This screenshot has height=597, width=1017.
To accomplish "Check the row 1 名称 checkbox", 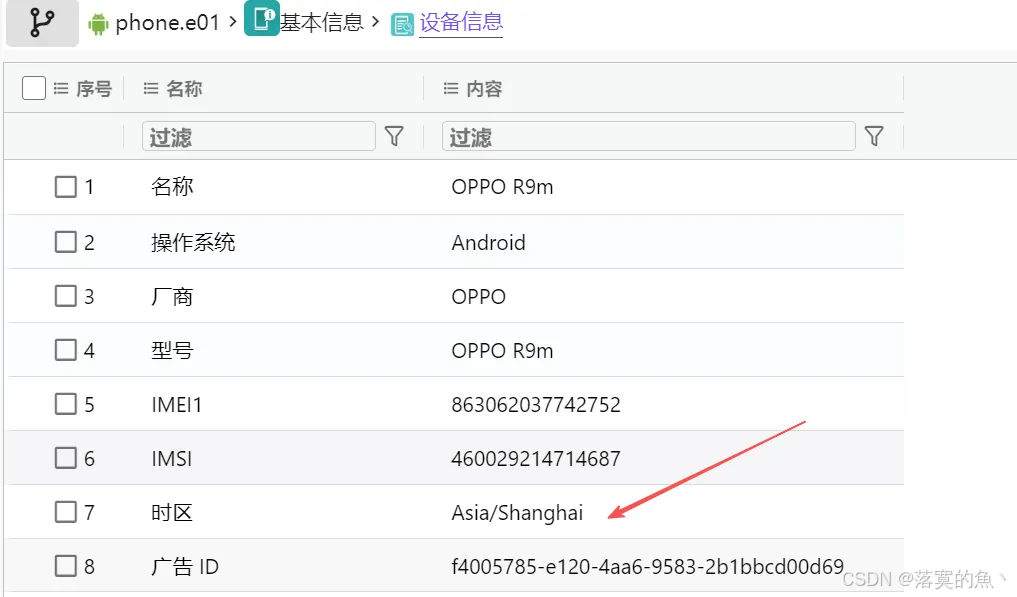I will pos(66,187).
